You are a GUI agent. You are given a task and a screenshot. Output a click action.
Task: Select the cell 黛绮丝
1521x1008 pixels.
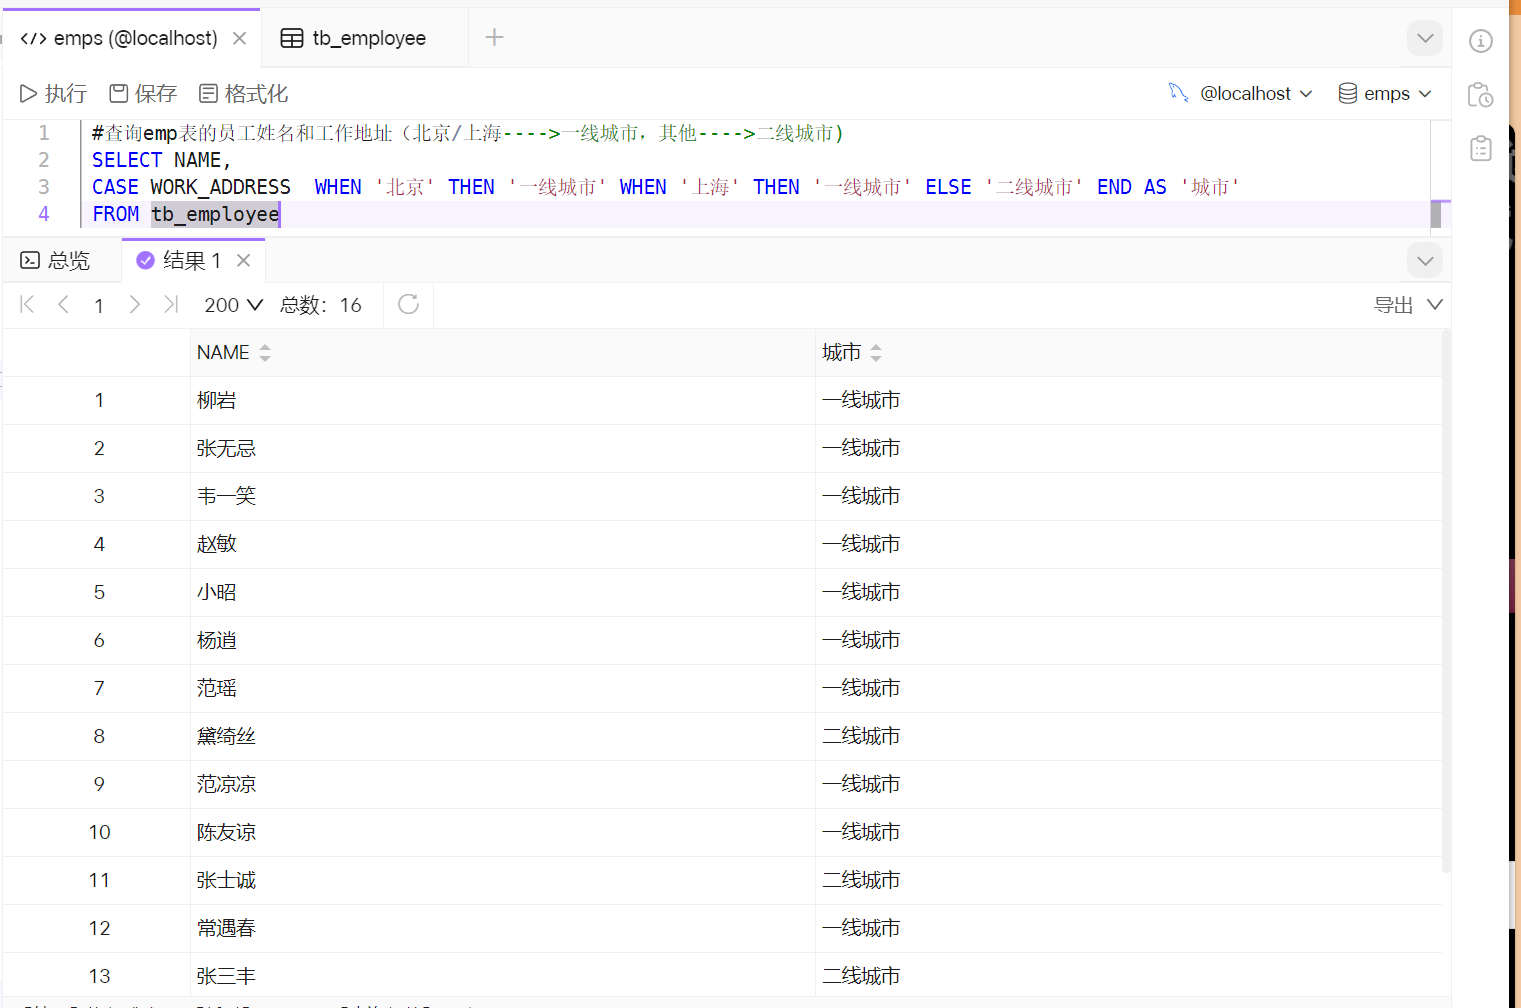click(x=503, y=737)
